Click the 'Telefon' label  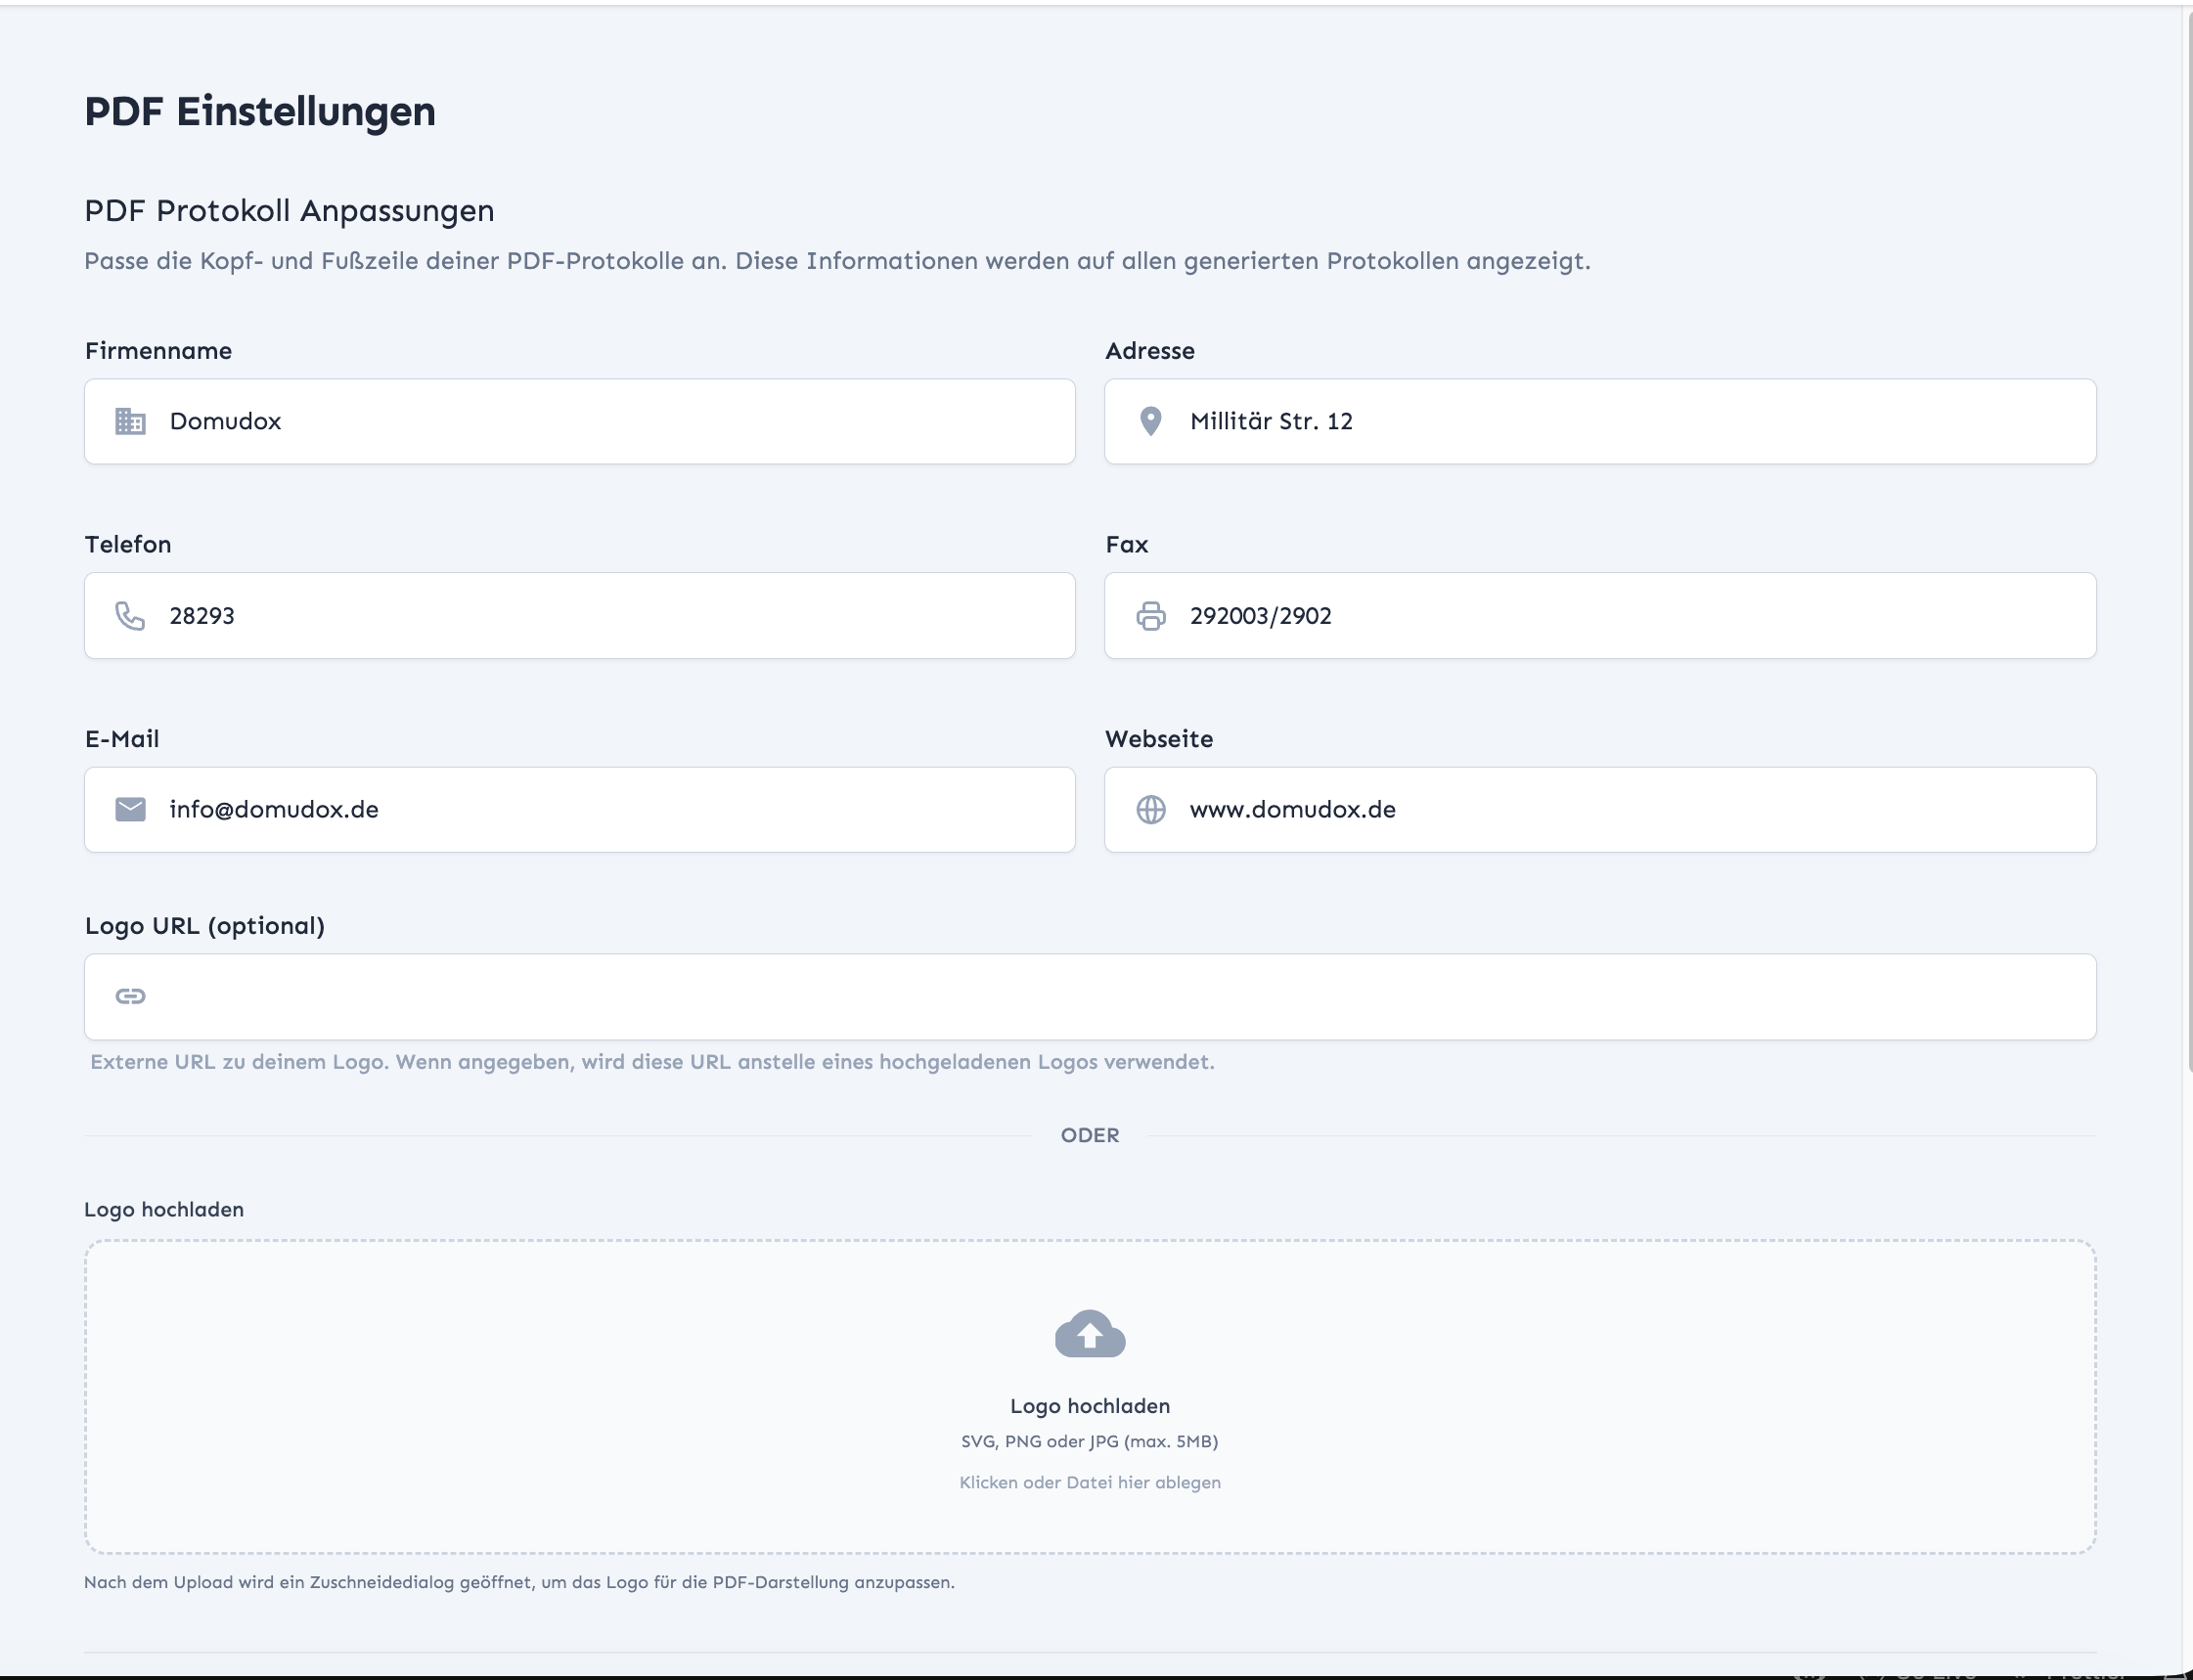pyautogui.click(x=128, y=544)
